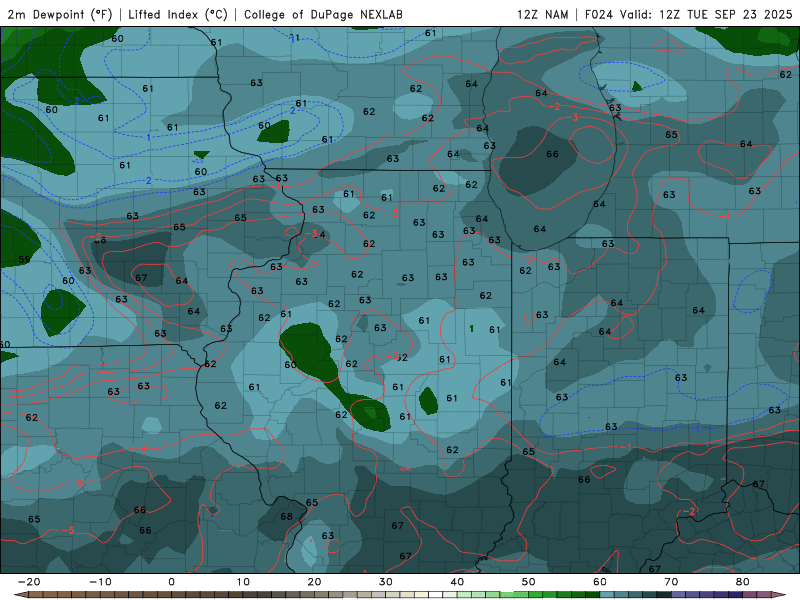Click the -10 label on the color scale
Viewport: 800px width, 600px height.
point(100,582)
